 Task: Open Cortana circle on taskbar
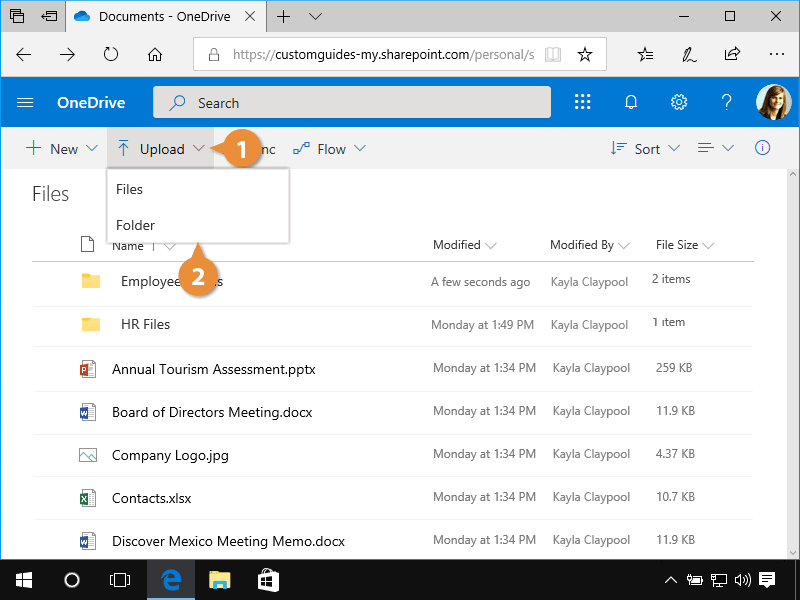72,580
